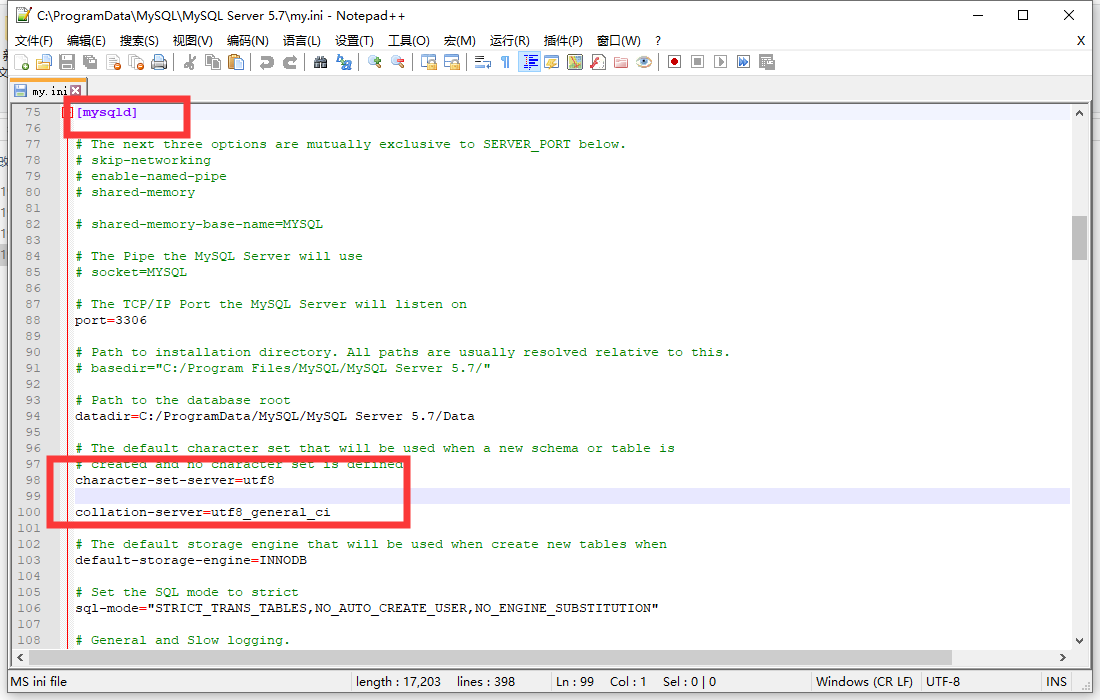
Task: Stop macro recording with the square button
Action: click(x=697, y=62)
